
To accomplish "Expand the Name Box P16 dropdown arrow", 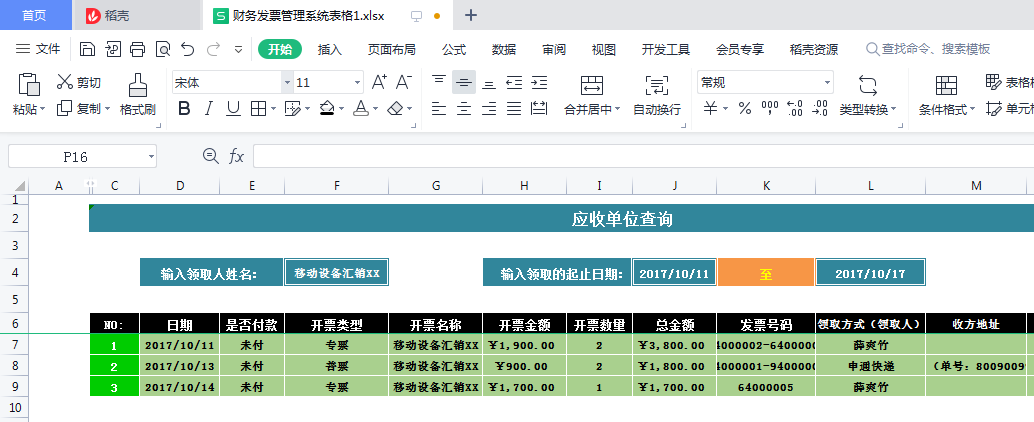I will (x=151, y=156).
